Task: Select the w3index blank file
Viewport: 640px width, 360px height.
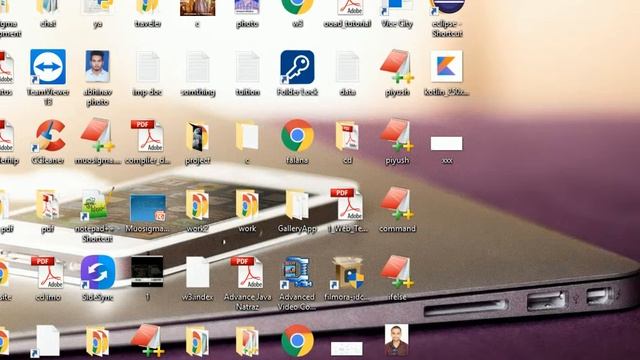Action: click(x=198, y=272)
